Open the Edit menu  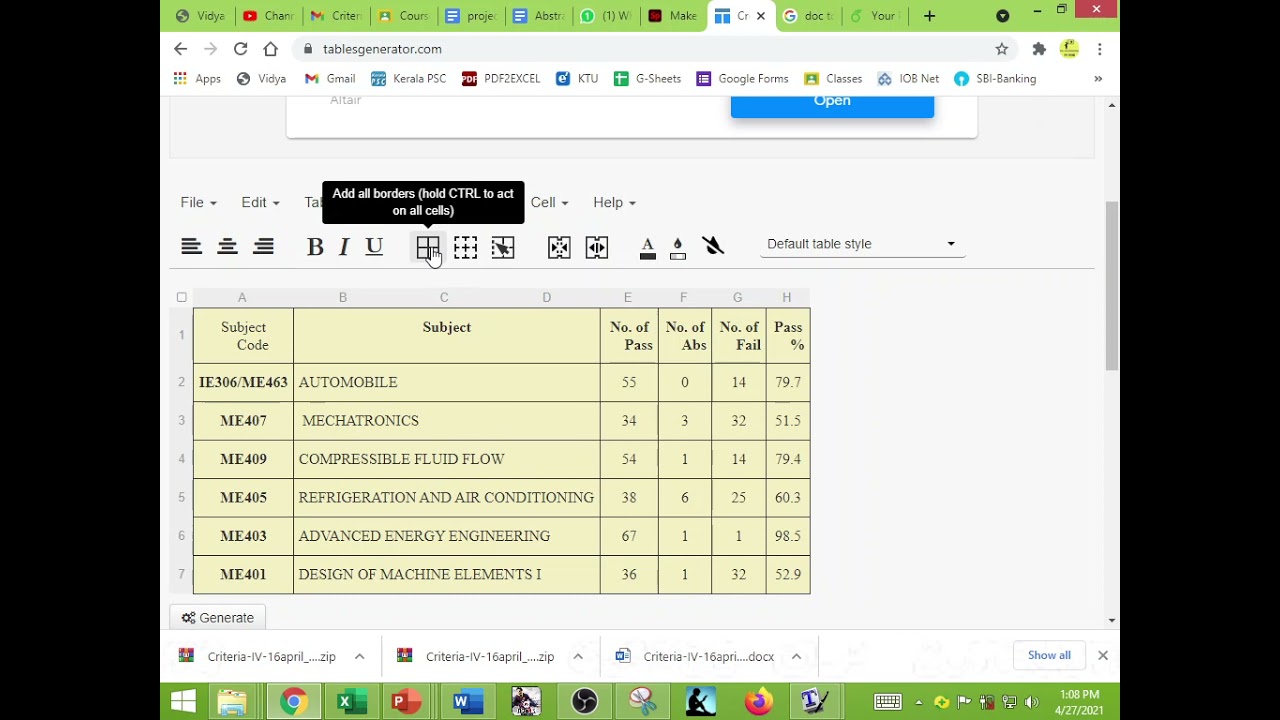point(260,202)
